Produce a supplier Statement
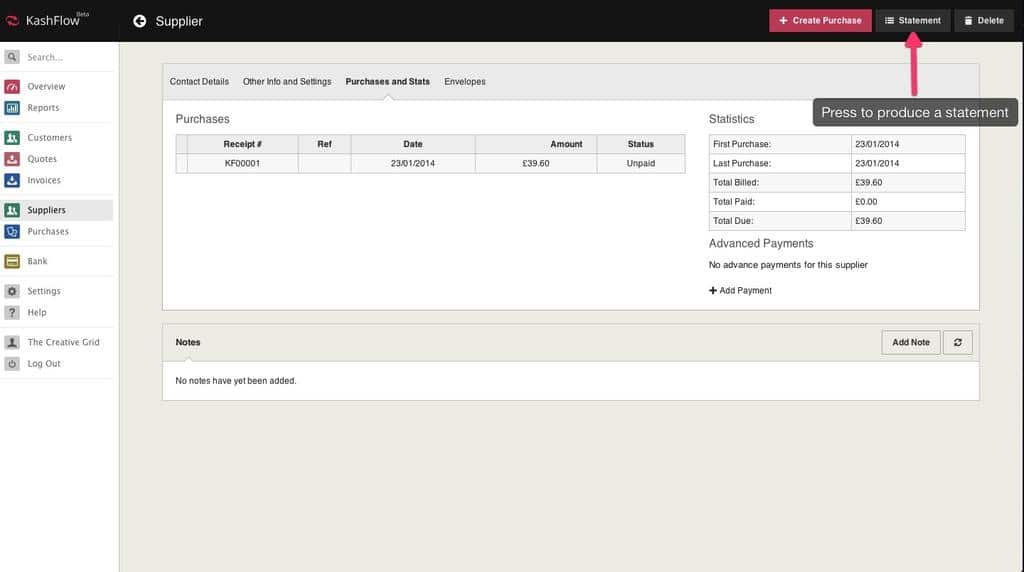Screen dimensions: 1024x572 click(x=912, y=21)
